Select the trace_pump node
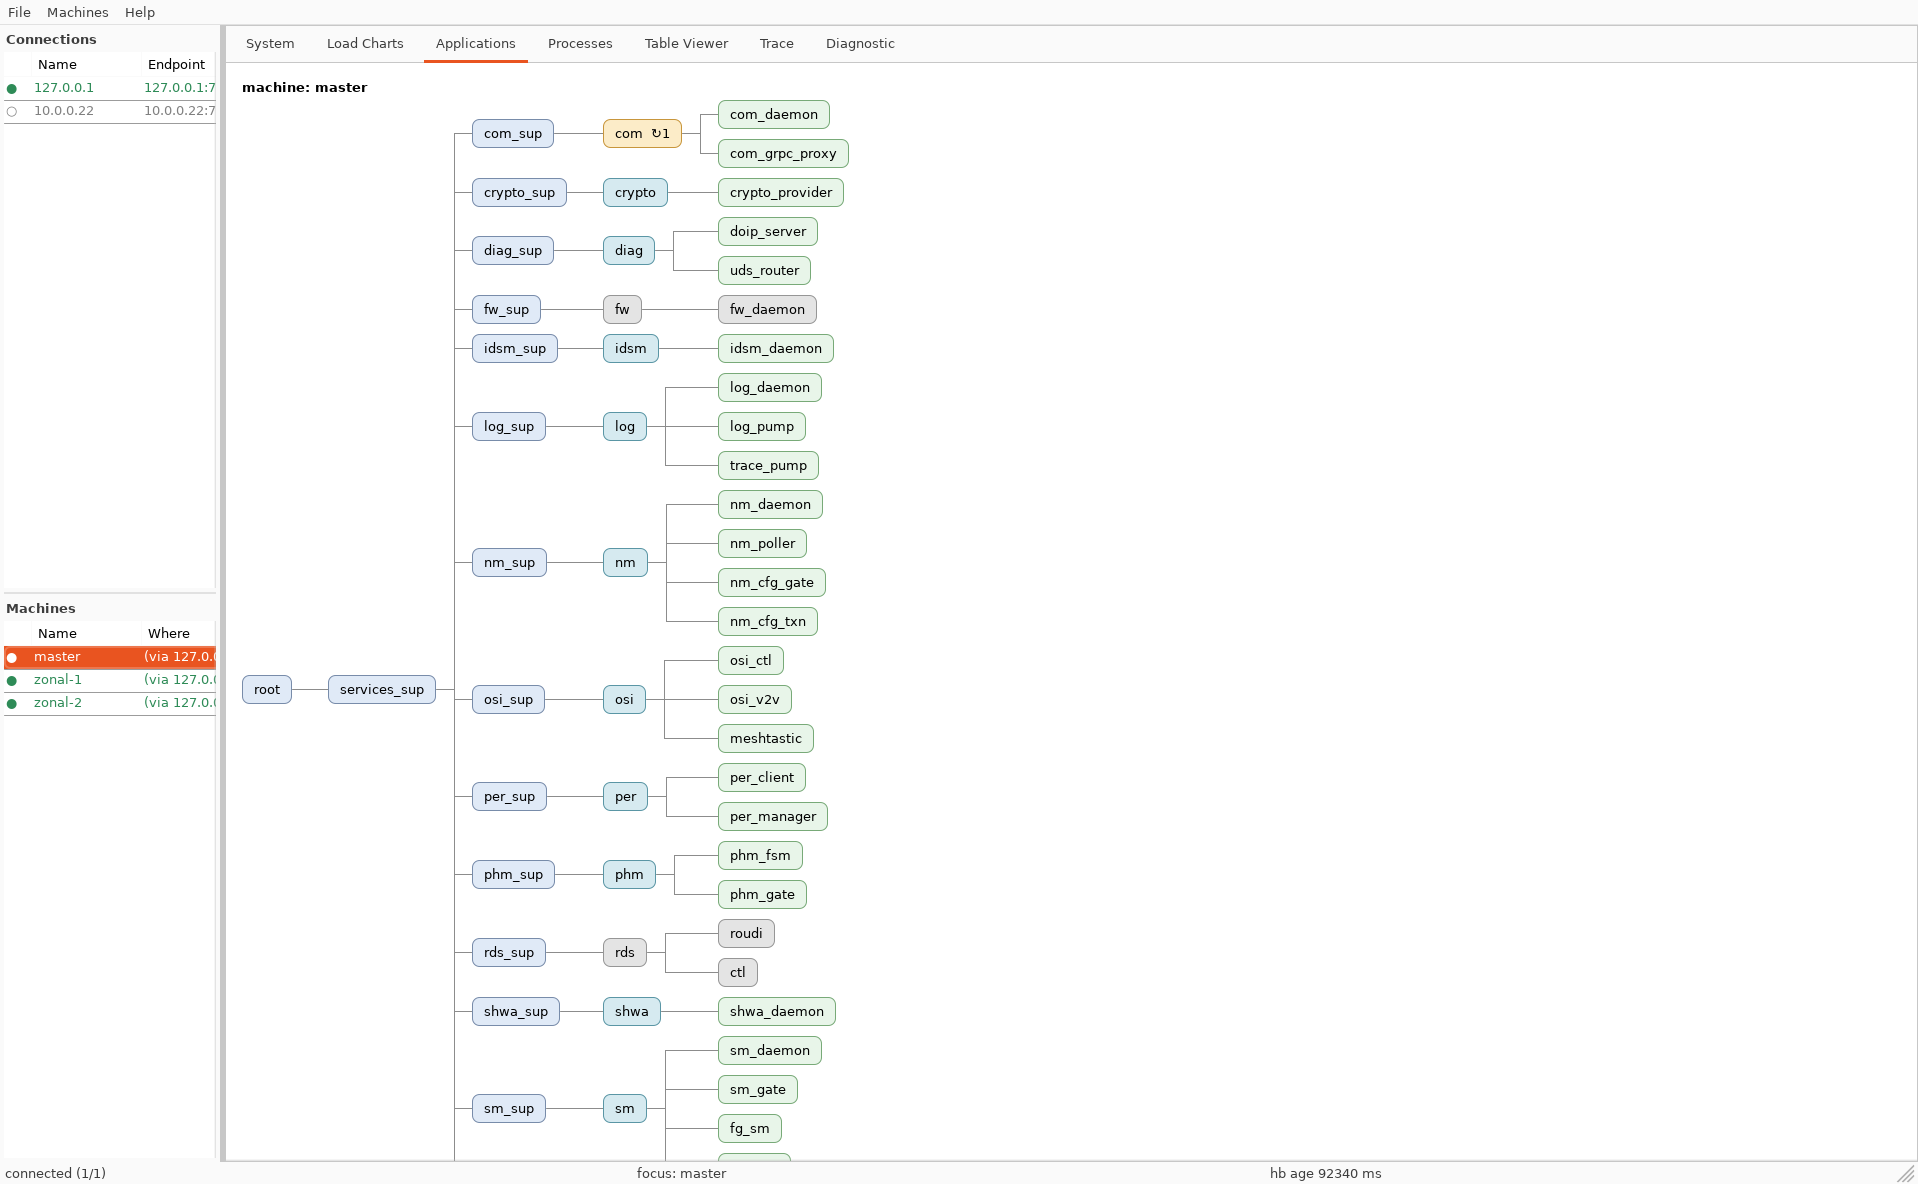This screenshot has height=1184, width=1918. tap(768, 466)
